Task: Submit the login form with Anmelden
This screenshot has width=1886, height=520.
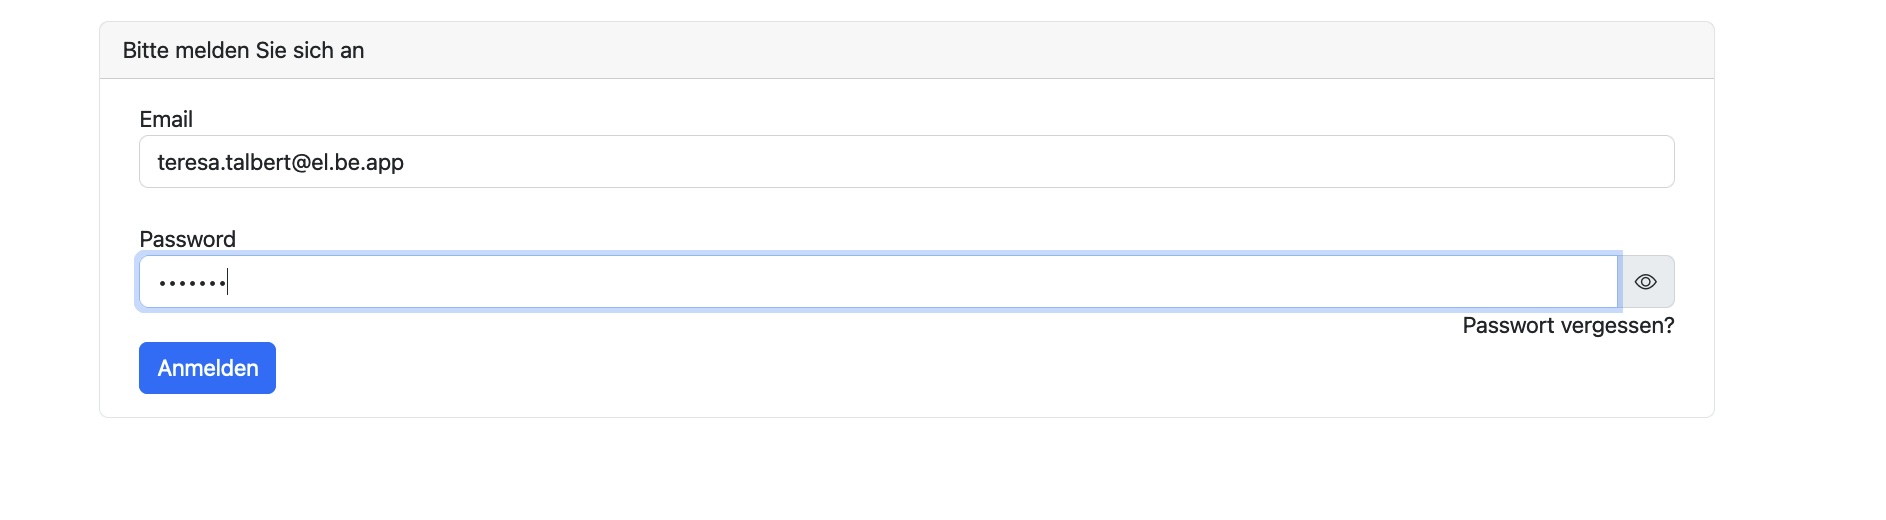Action: coord(207,368)
